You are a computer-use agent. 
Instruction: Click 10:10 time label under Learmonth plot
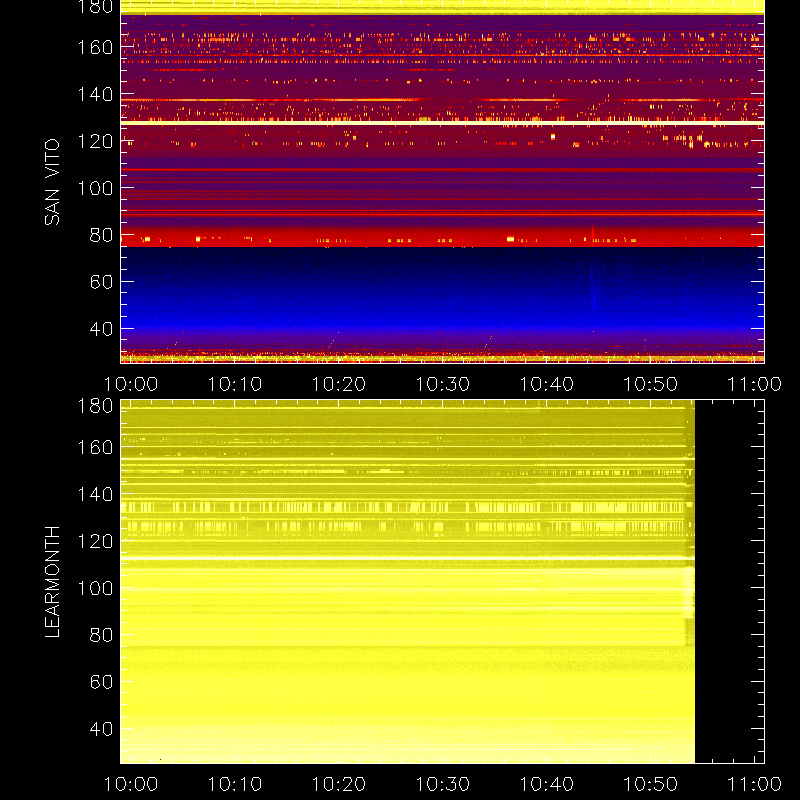235,784
